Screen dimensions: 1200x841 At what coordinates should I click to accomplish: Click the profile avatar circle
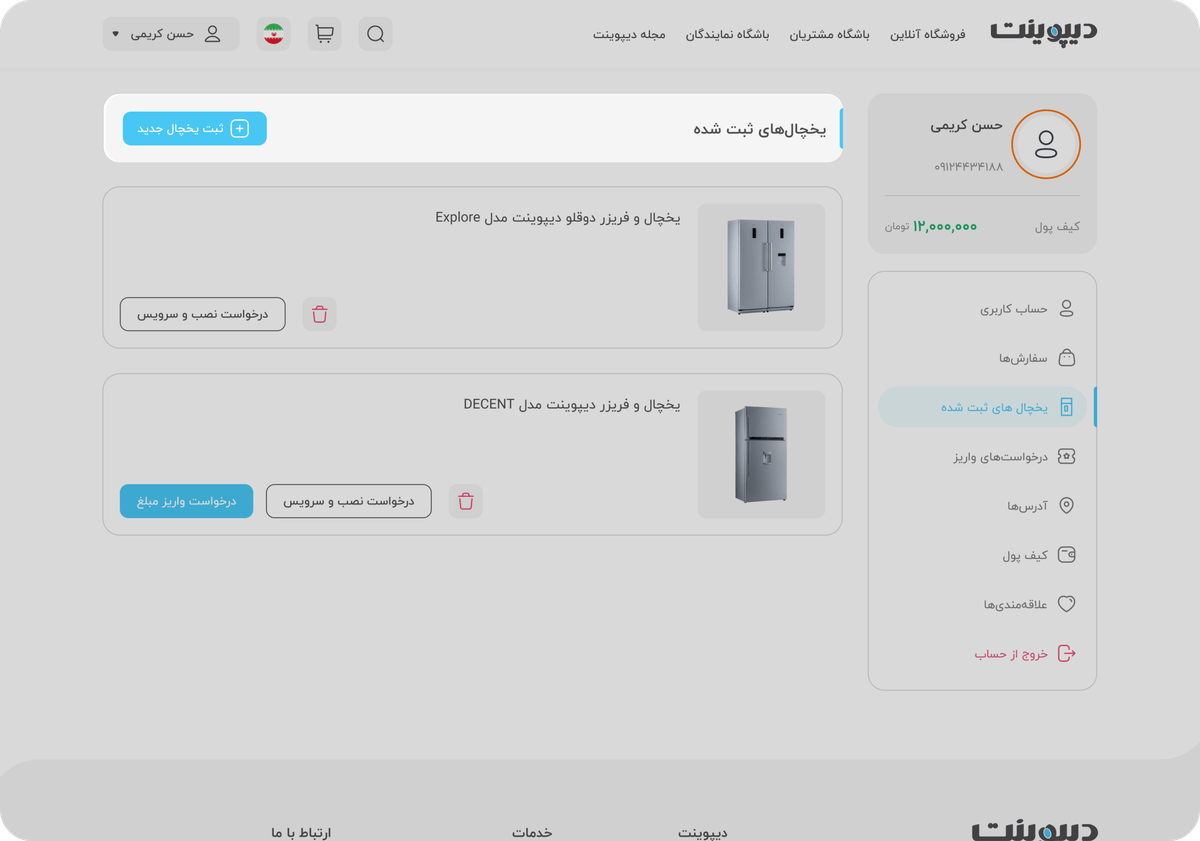click(x=1046, y=144)
